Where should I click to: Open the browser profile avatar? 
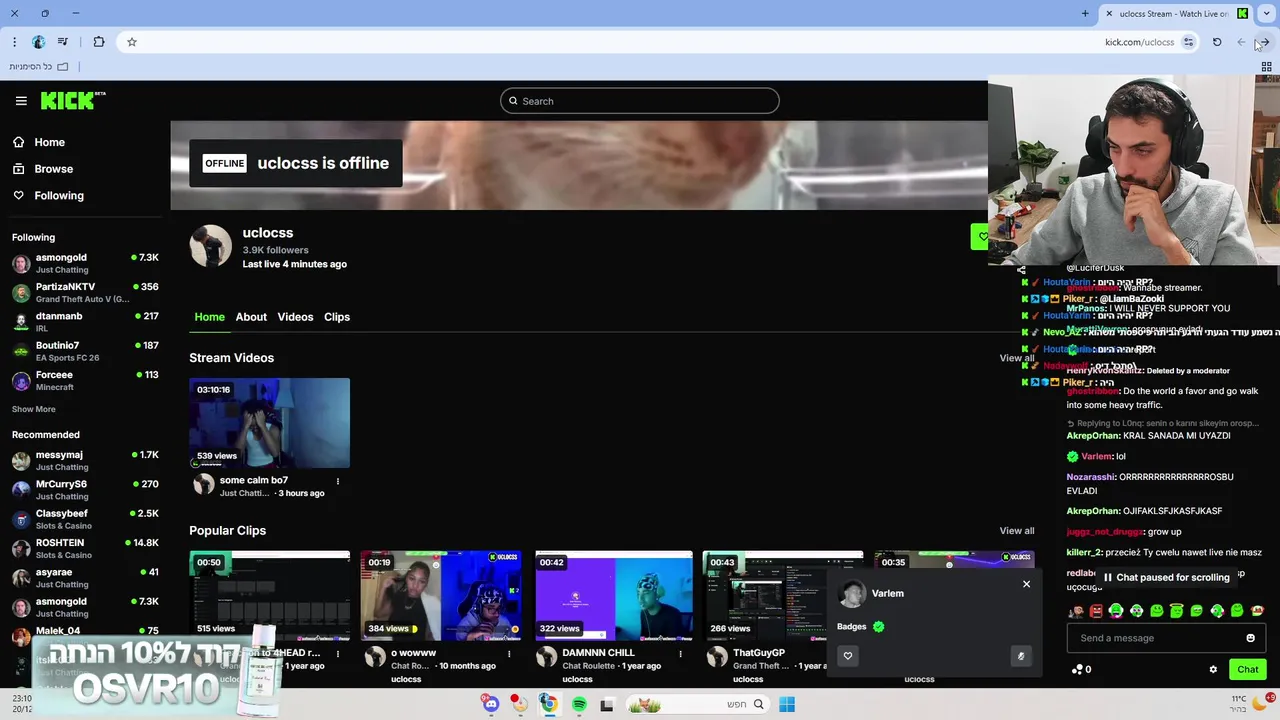tap(38, 42)
